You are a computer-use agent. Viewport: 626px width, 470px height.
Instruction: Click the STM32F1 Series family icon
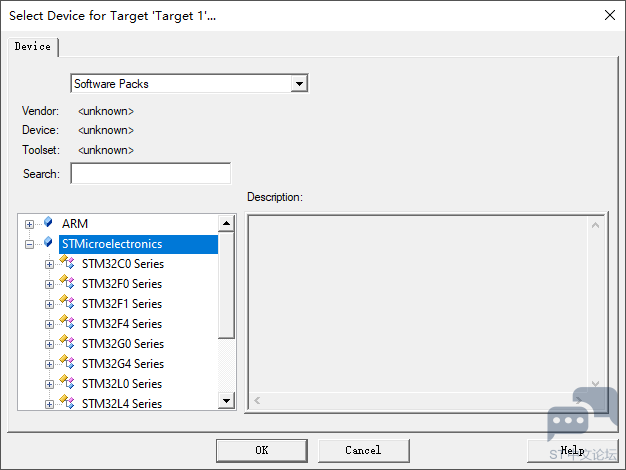point(67,302)
